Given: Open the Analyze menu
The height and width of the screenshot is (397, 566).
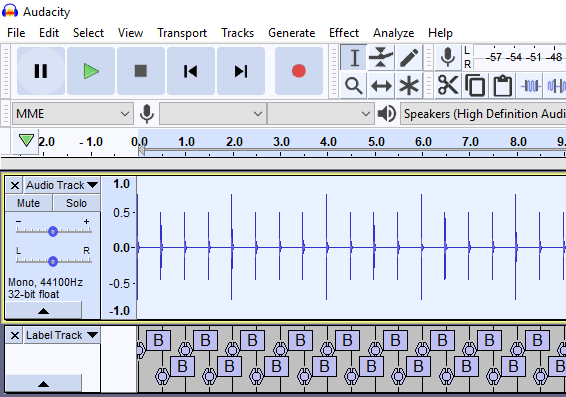Looking at the screenshot, I should [x=393, y=33].
